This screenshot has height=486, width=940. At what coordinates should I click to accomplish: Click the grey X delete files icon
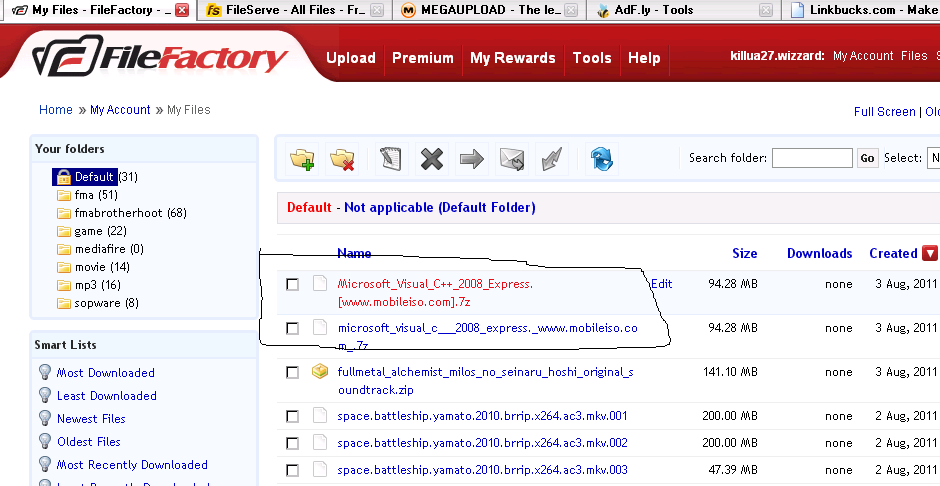pyautogui.click(x=432, y=159)
